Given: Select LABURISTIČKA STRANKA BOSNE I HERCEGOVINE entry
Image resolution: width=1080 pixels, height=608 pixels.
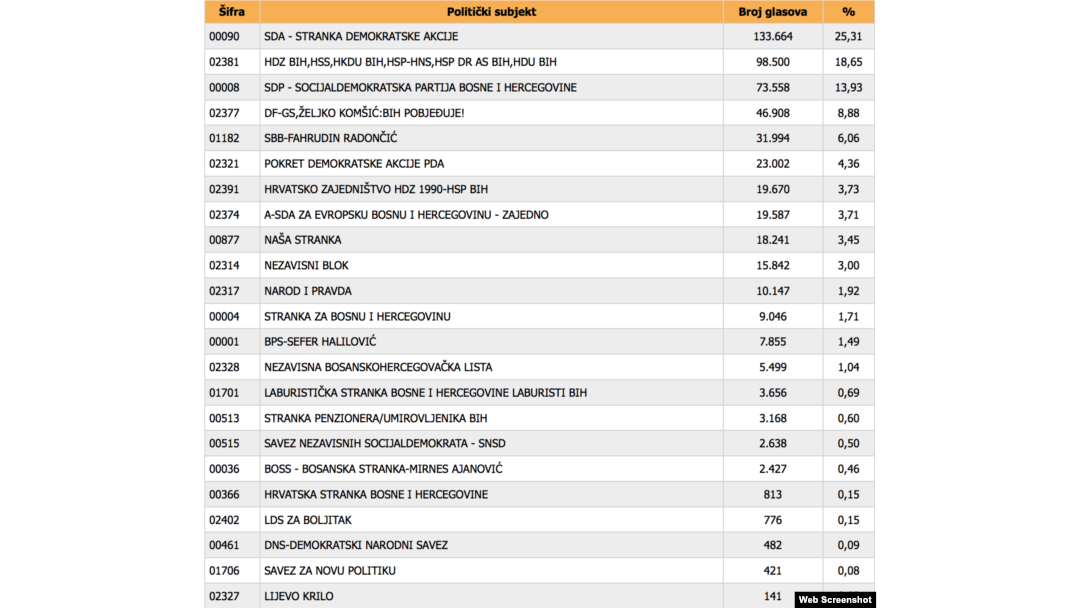Looking at the screenshot, I should 426,392.
